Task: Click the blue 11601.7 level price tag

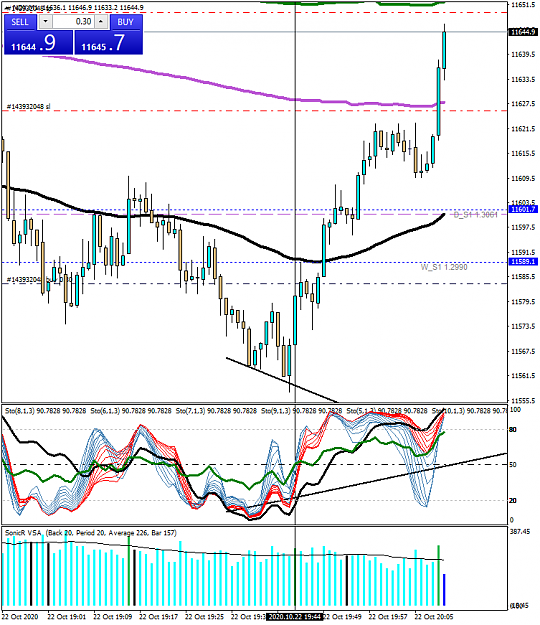Action: click(523, 209)
